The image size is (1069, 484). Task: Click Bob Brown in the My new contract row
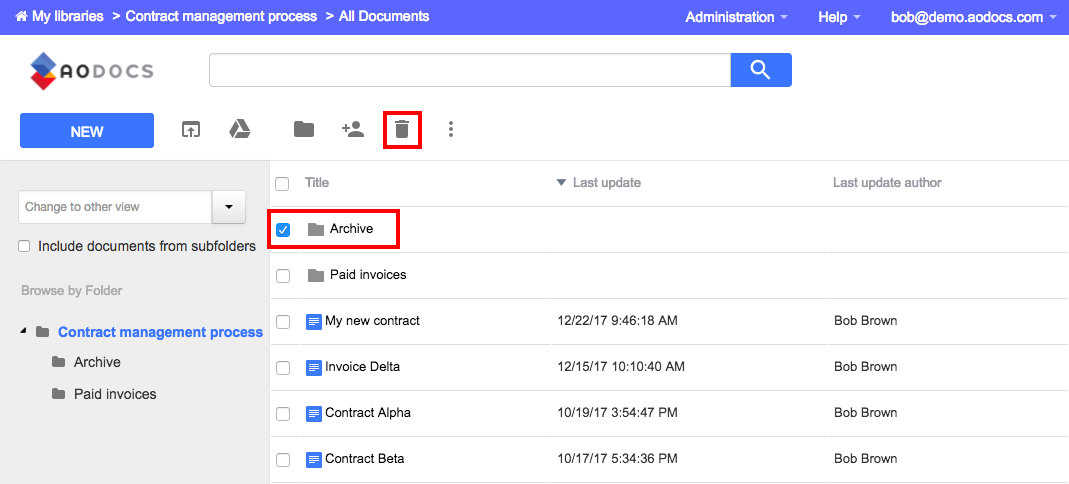(865, 320)
